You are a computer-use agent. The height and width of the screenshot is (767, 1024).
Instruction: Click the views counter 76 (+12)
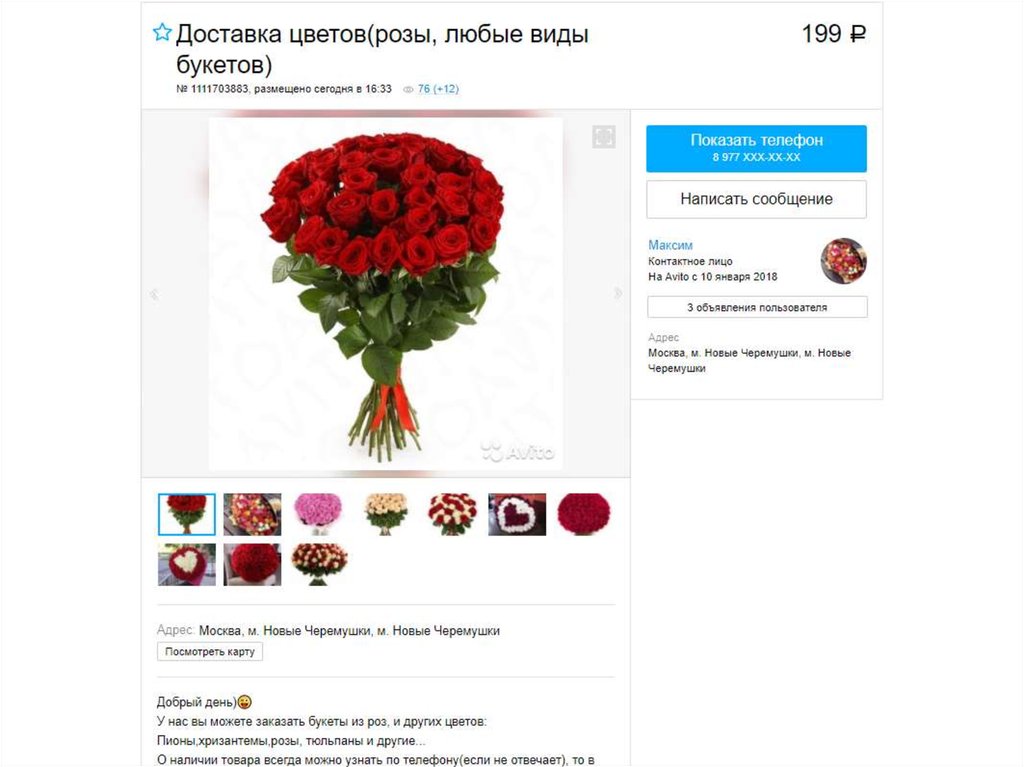[438, 89]
